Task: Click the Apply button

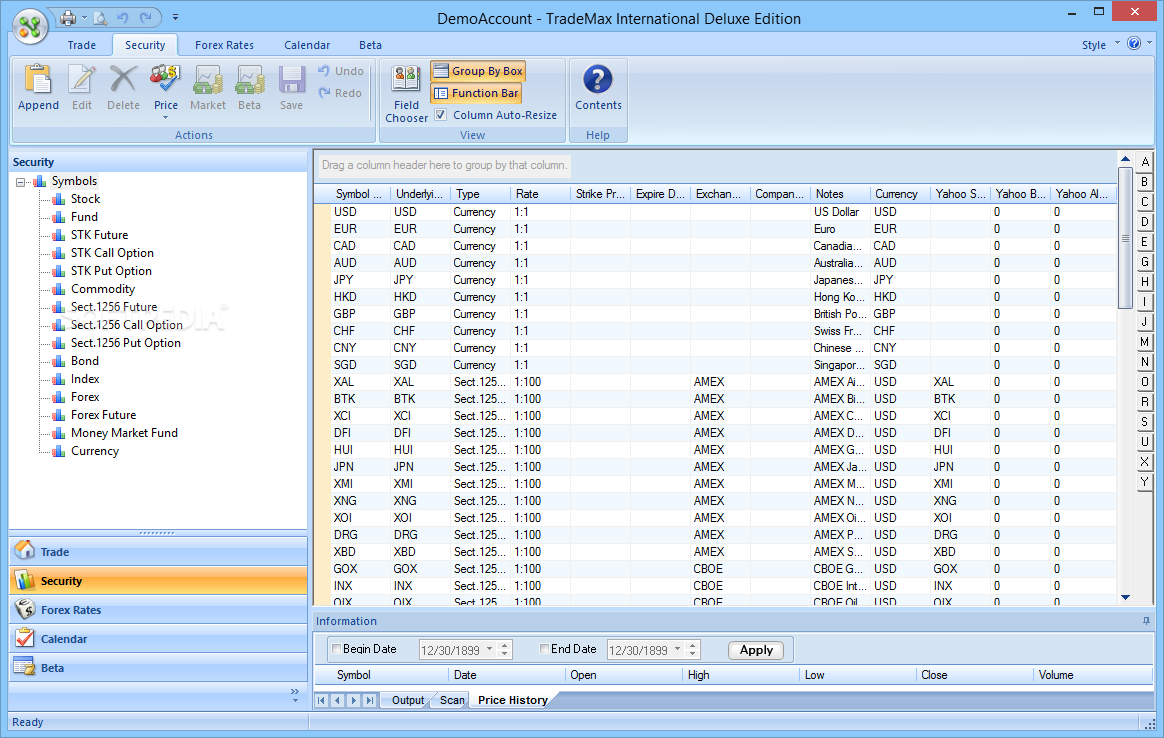Action: pos(756,650)
